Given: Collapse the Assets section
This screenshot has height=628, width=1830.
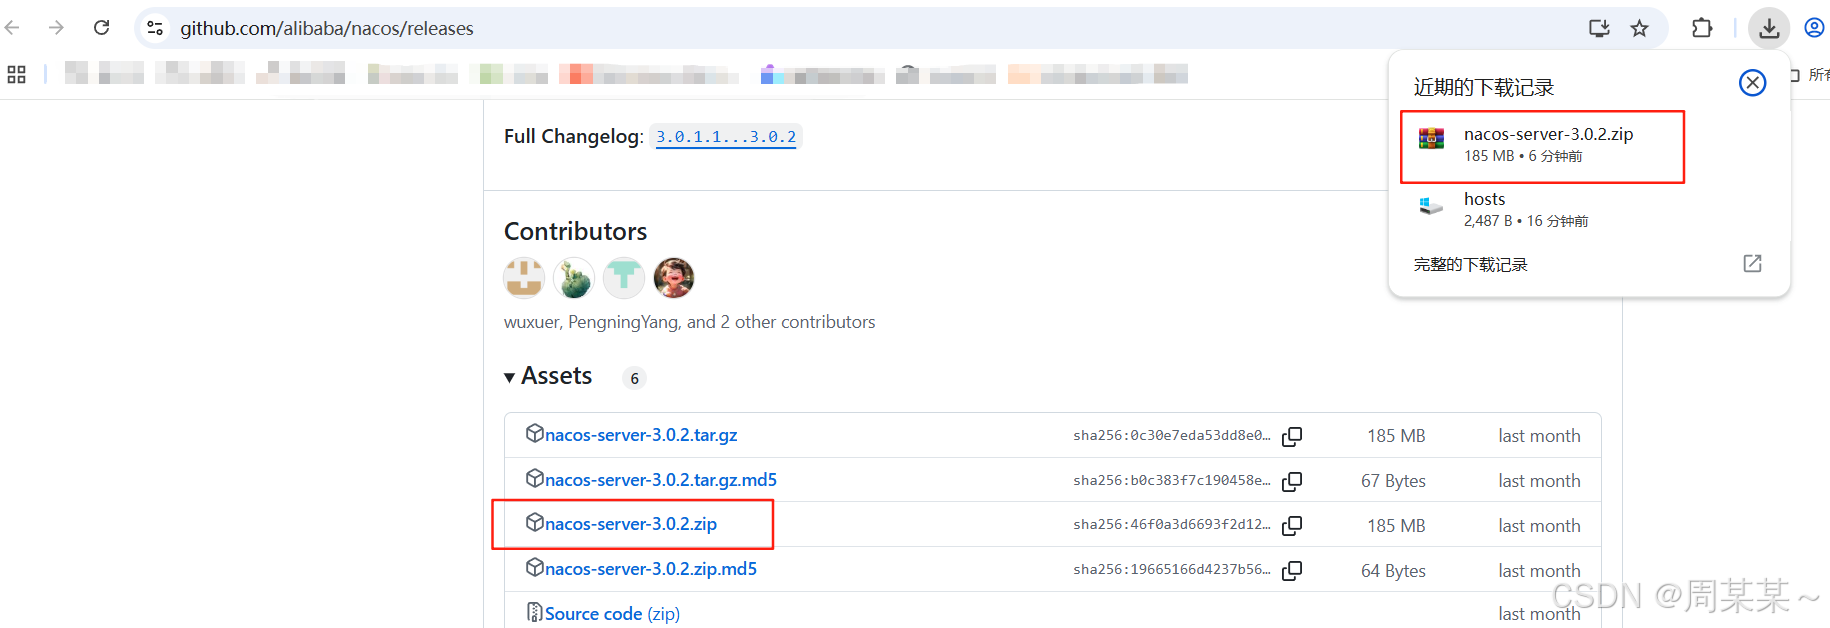Looking at the screenshot, I should [x=548, y=376].
